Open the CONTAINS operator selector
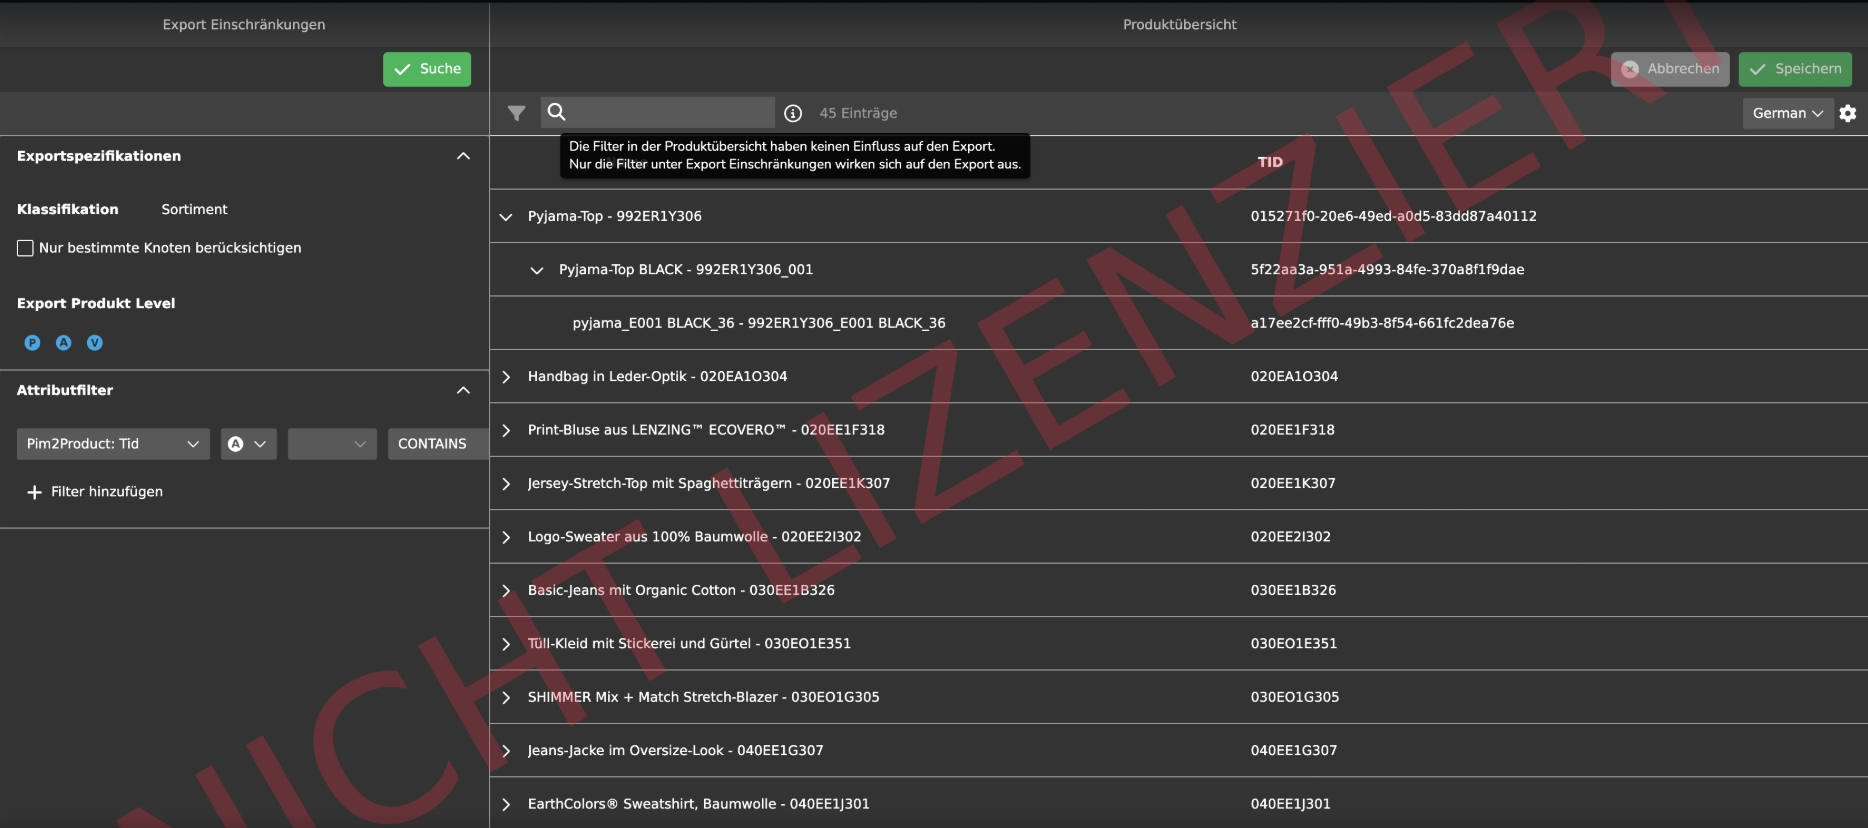Image resolution: width=1868 pixels, height=828 pixels. click(433, 444)
